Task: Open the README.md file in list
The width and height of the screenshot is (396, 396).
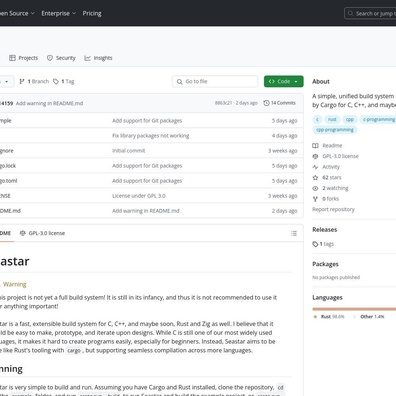Action: click(x=10, y=211)
